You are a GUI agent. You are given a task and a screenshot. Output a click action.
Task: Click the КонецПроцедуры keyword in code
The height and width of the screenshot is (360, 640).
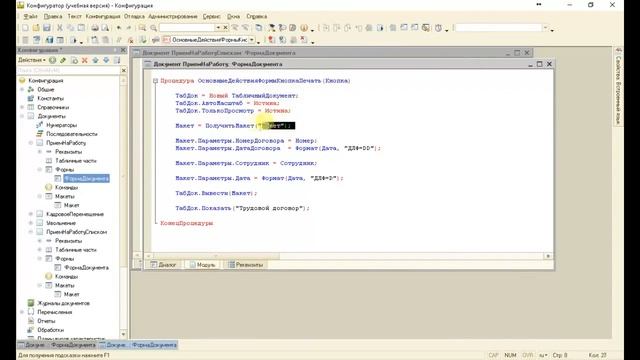[187, 223]
